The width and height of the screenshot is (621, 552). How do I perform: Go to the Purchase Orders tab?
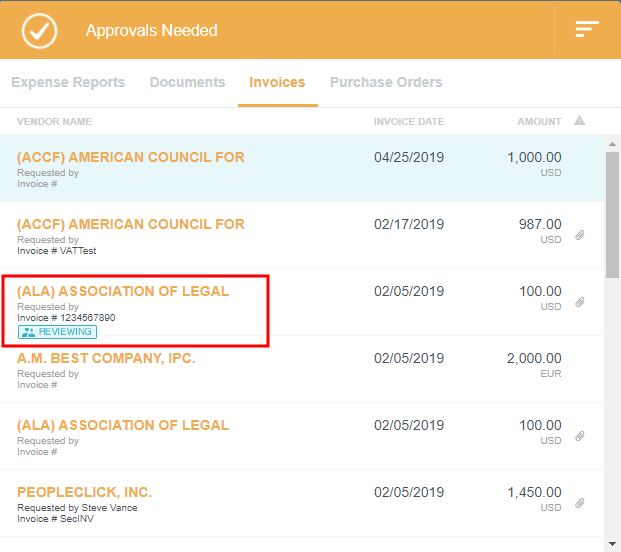click(386, 82)
